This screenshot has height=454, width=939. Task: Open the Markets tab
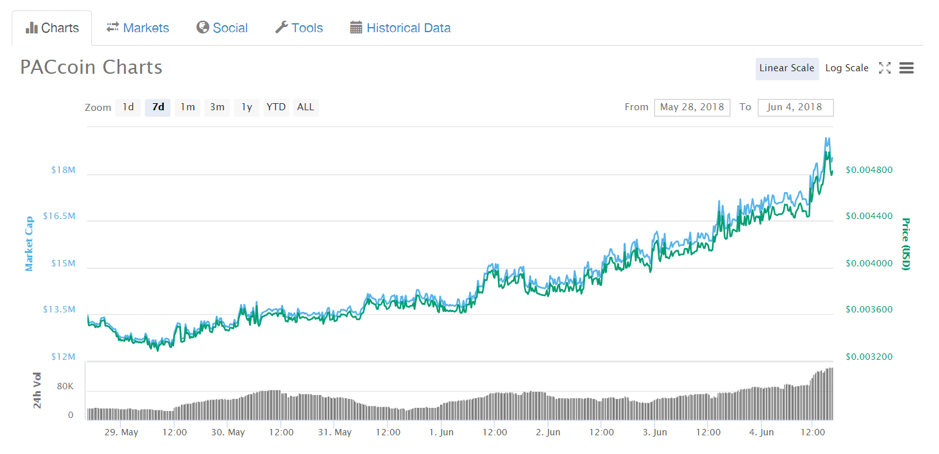pyautogui.click(x=138, y=28)
